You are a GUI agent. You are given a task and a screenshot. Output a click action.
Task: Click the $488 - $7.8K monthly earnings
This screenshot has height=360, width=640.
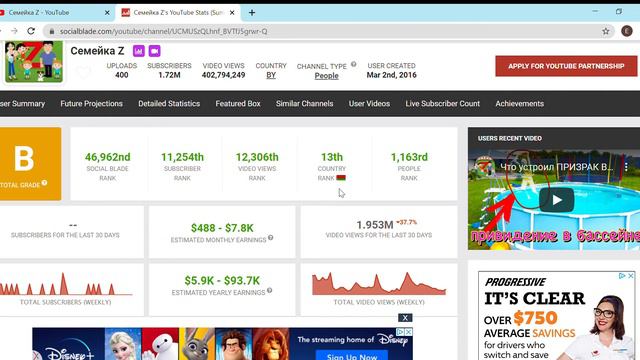click(x=222, y=228)
